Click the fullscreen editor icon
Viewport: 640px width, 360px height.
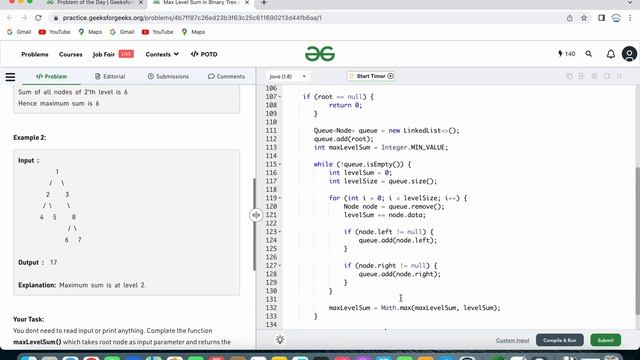tap(619, 76)
